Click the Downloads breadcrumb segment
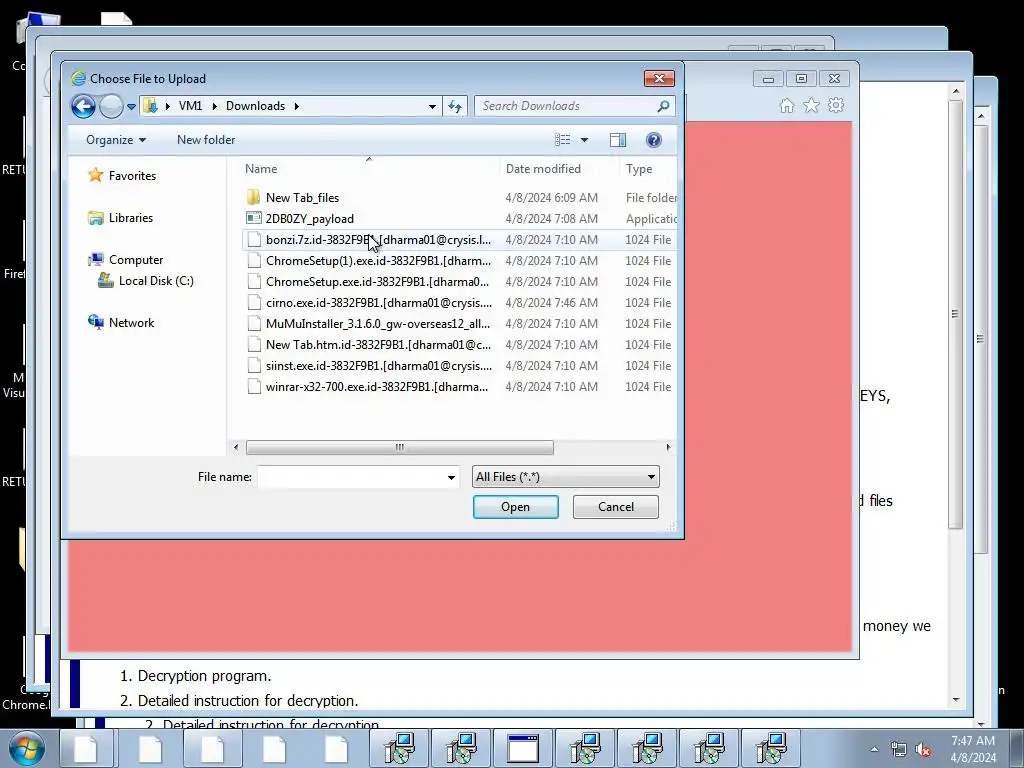Viewport: 1024px width, 768px height. (255, 106)
